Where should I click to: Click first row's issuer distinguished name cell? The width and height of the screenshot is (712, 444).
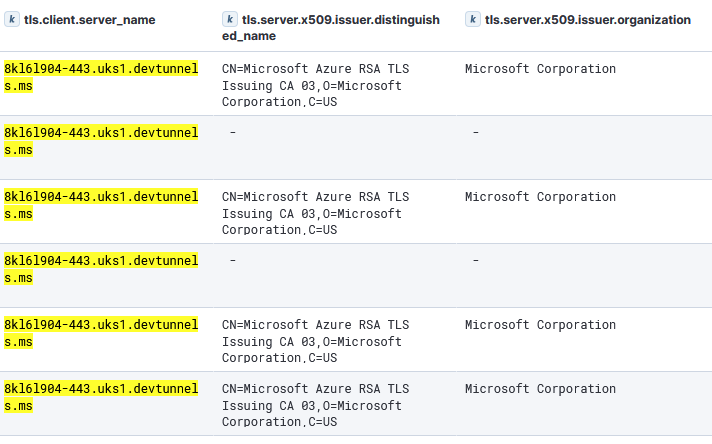[x=315, y=85]
